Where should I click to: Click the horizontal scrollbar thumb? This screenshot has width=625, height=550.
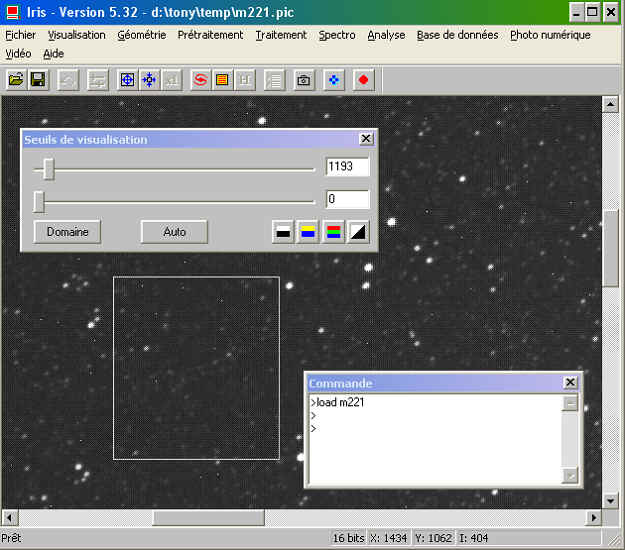[208, 518]
